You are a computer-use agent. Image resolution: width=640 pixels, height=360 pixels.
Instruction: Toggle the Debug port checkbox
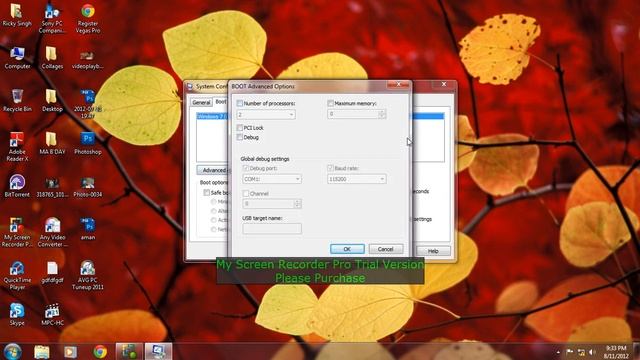tap(246, 168)
